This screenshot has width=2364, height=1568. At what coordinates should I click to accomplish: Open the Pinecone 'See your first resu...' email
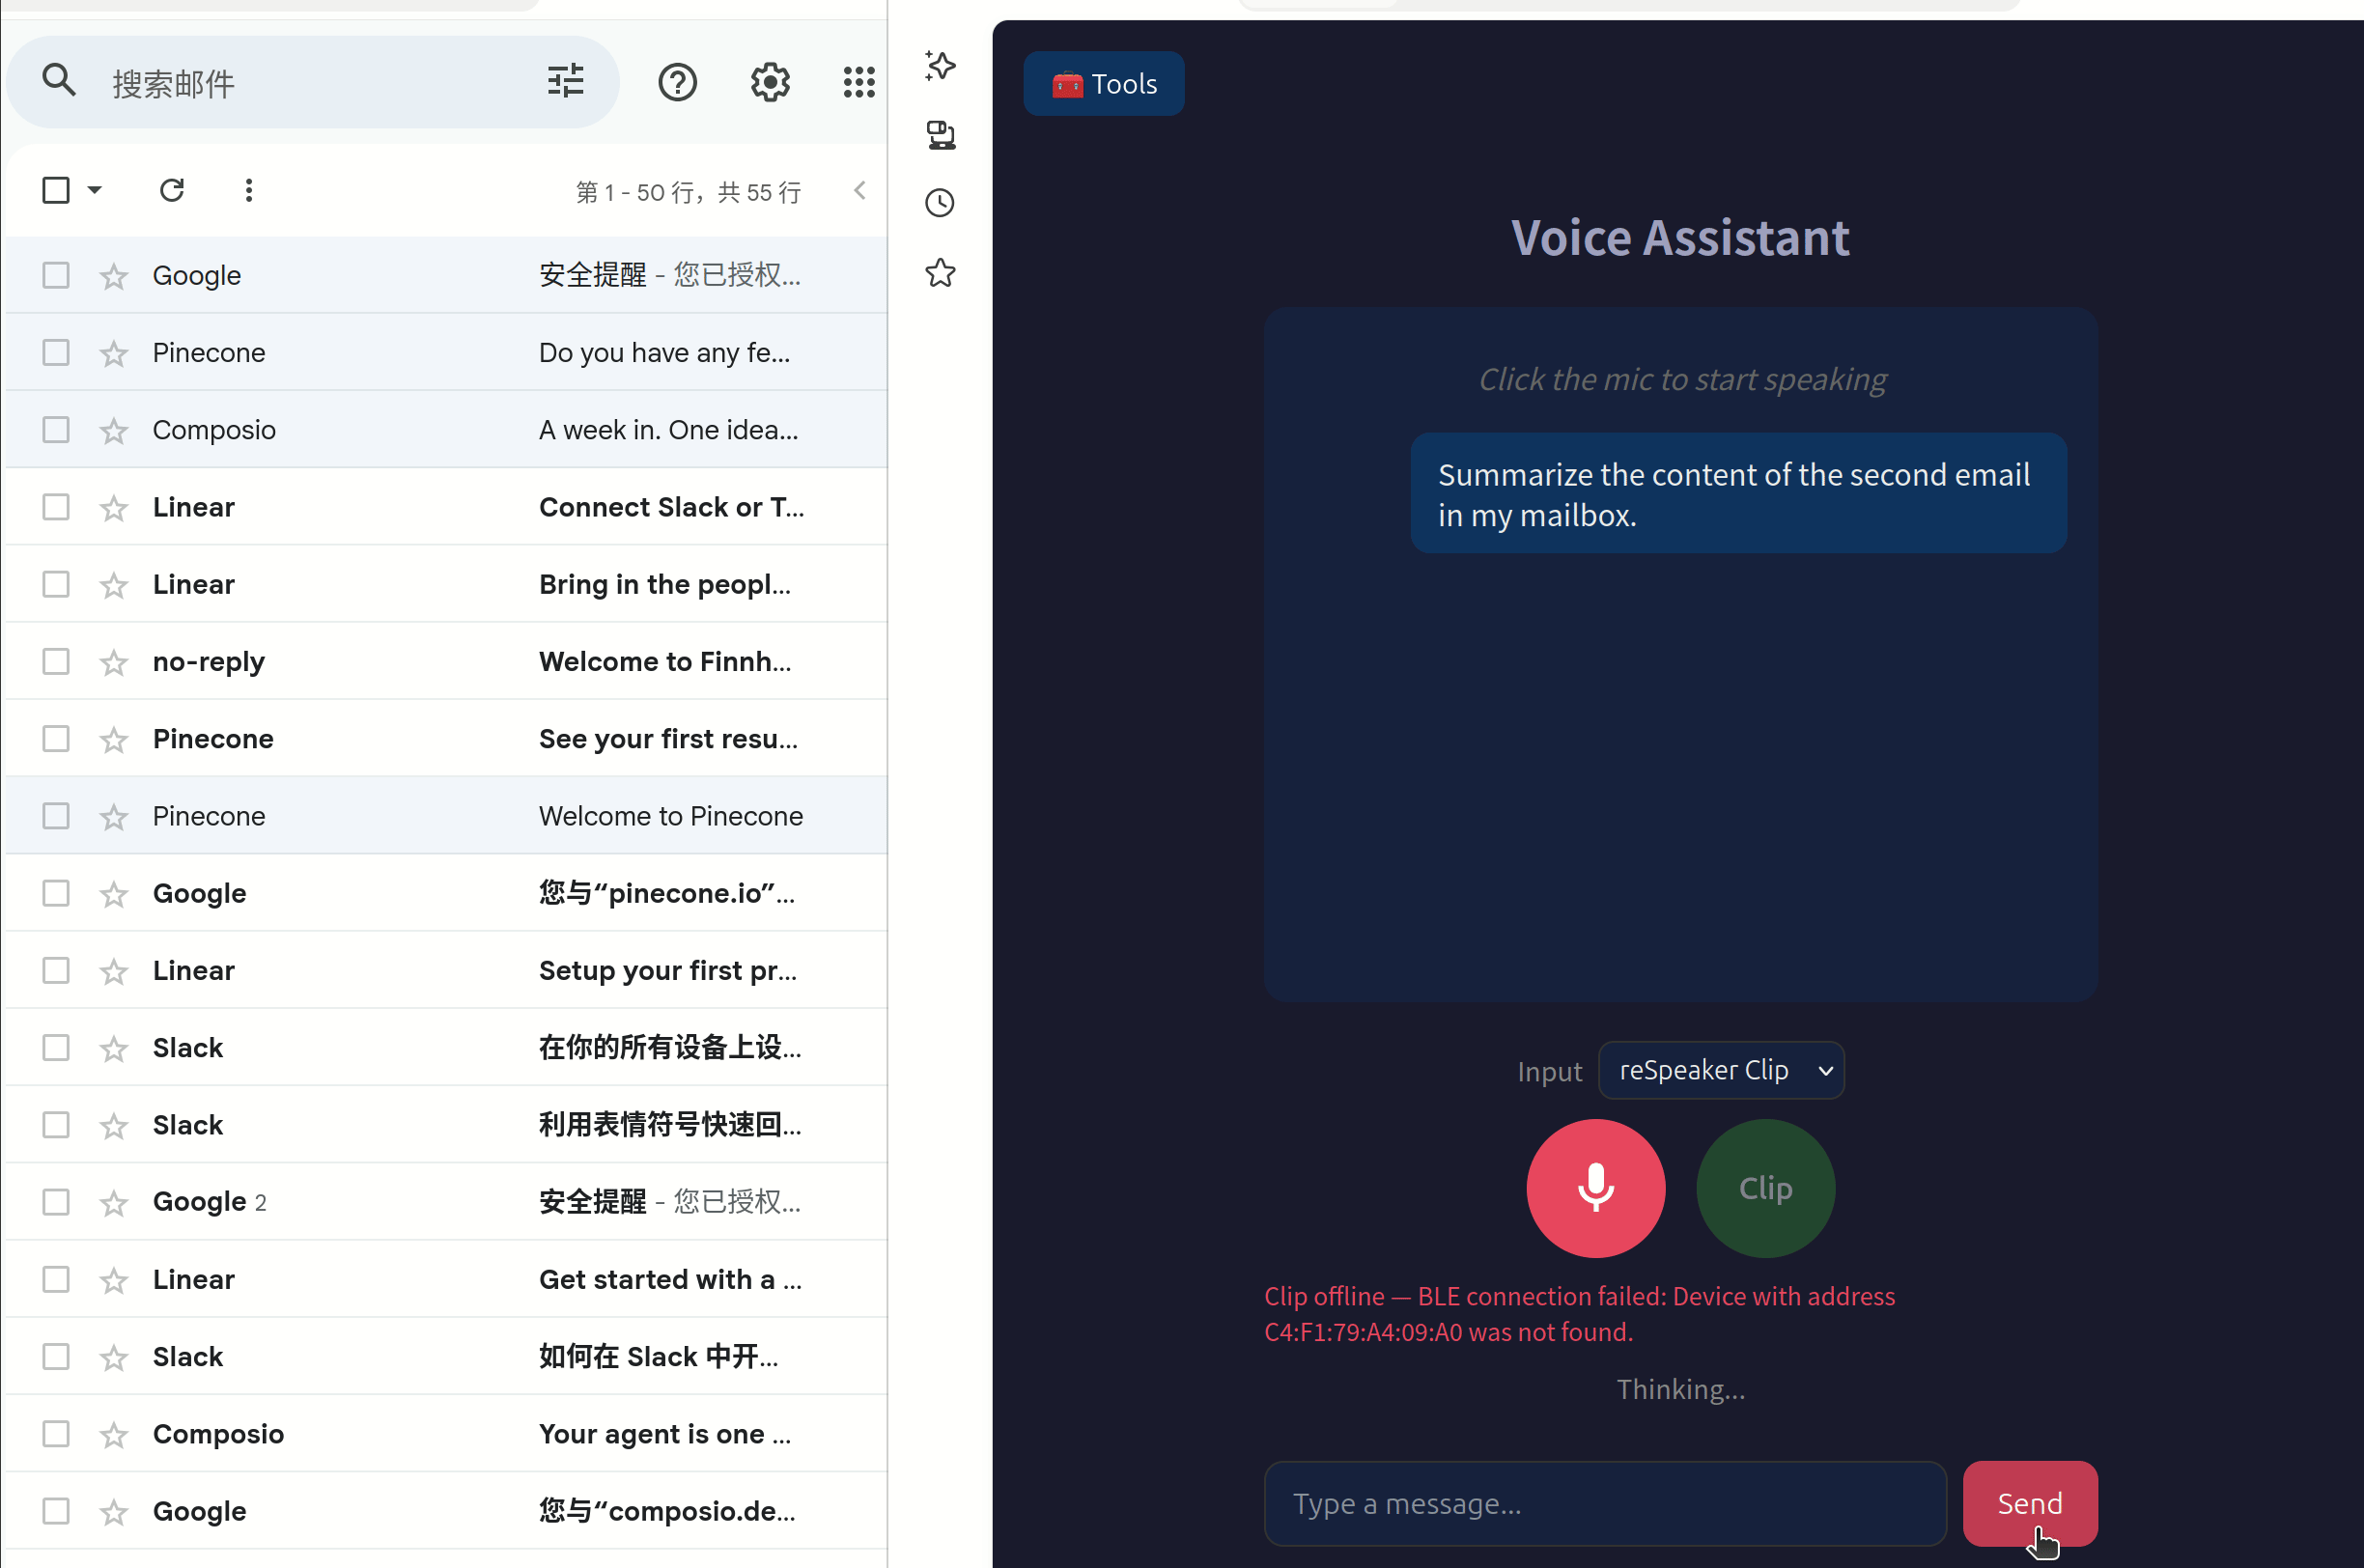(446, 739)
